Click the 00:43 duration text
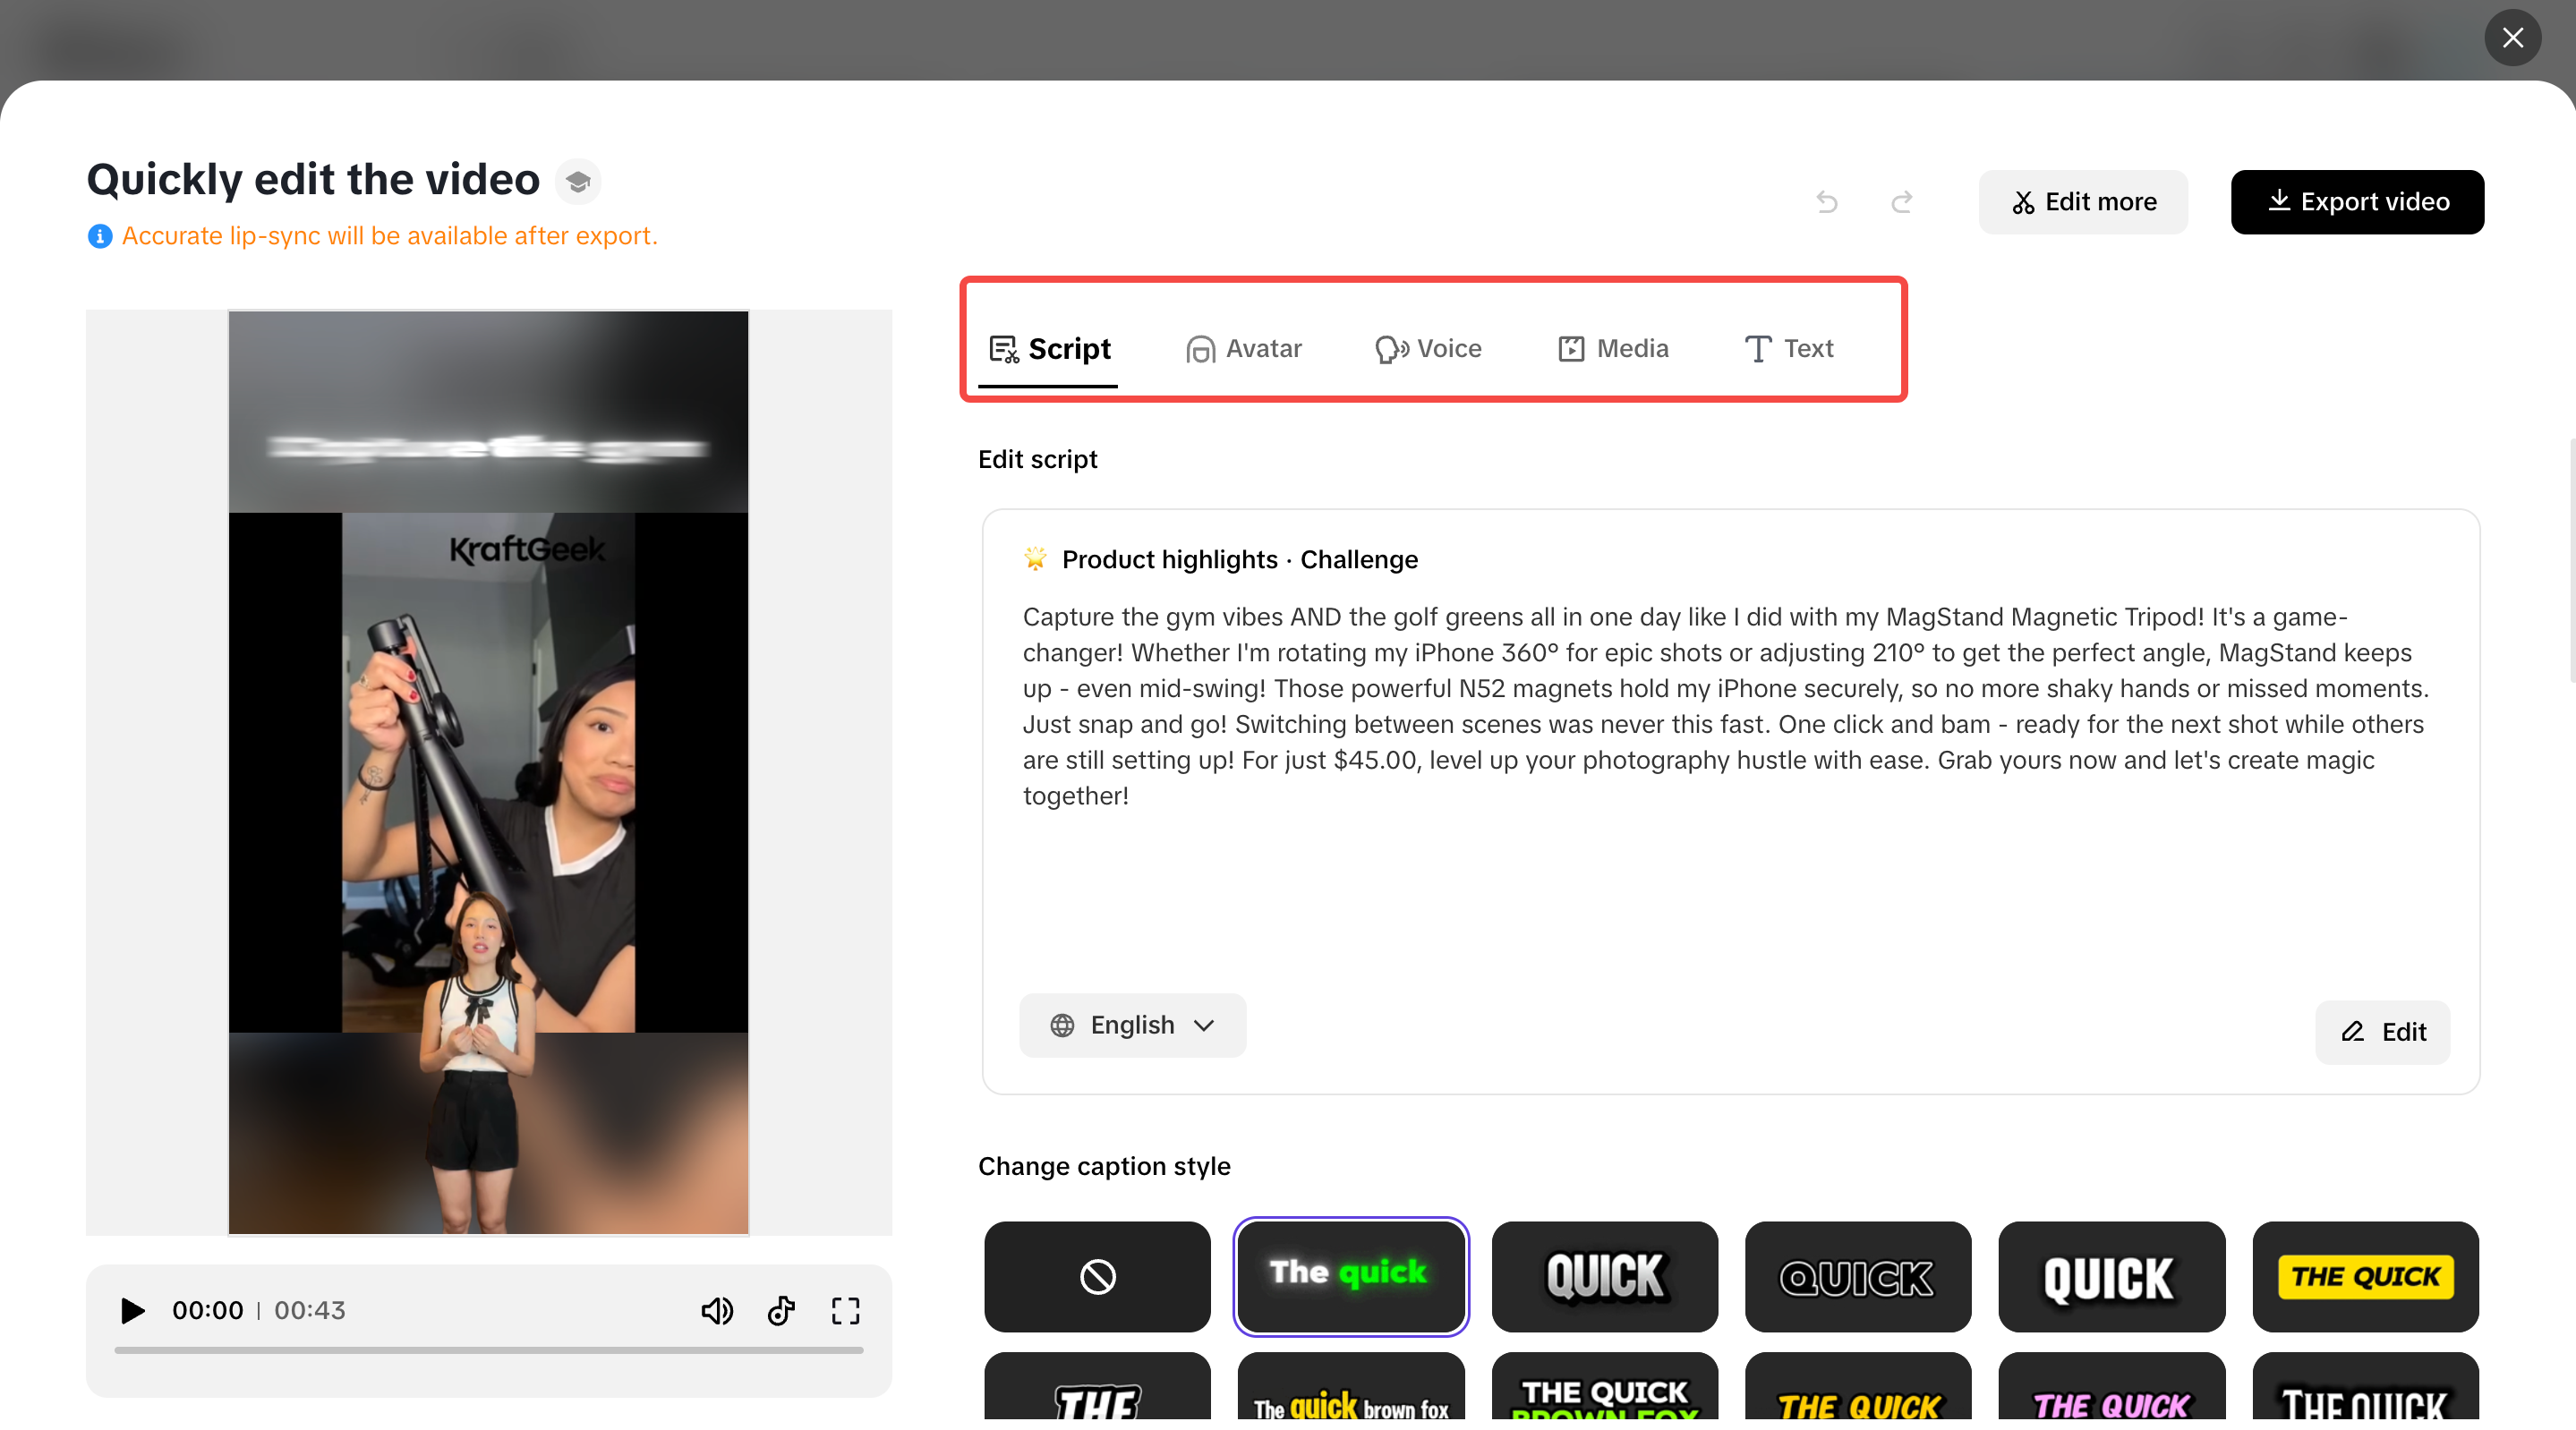 tap(310, 1310)
